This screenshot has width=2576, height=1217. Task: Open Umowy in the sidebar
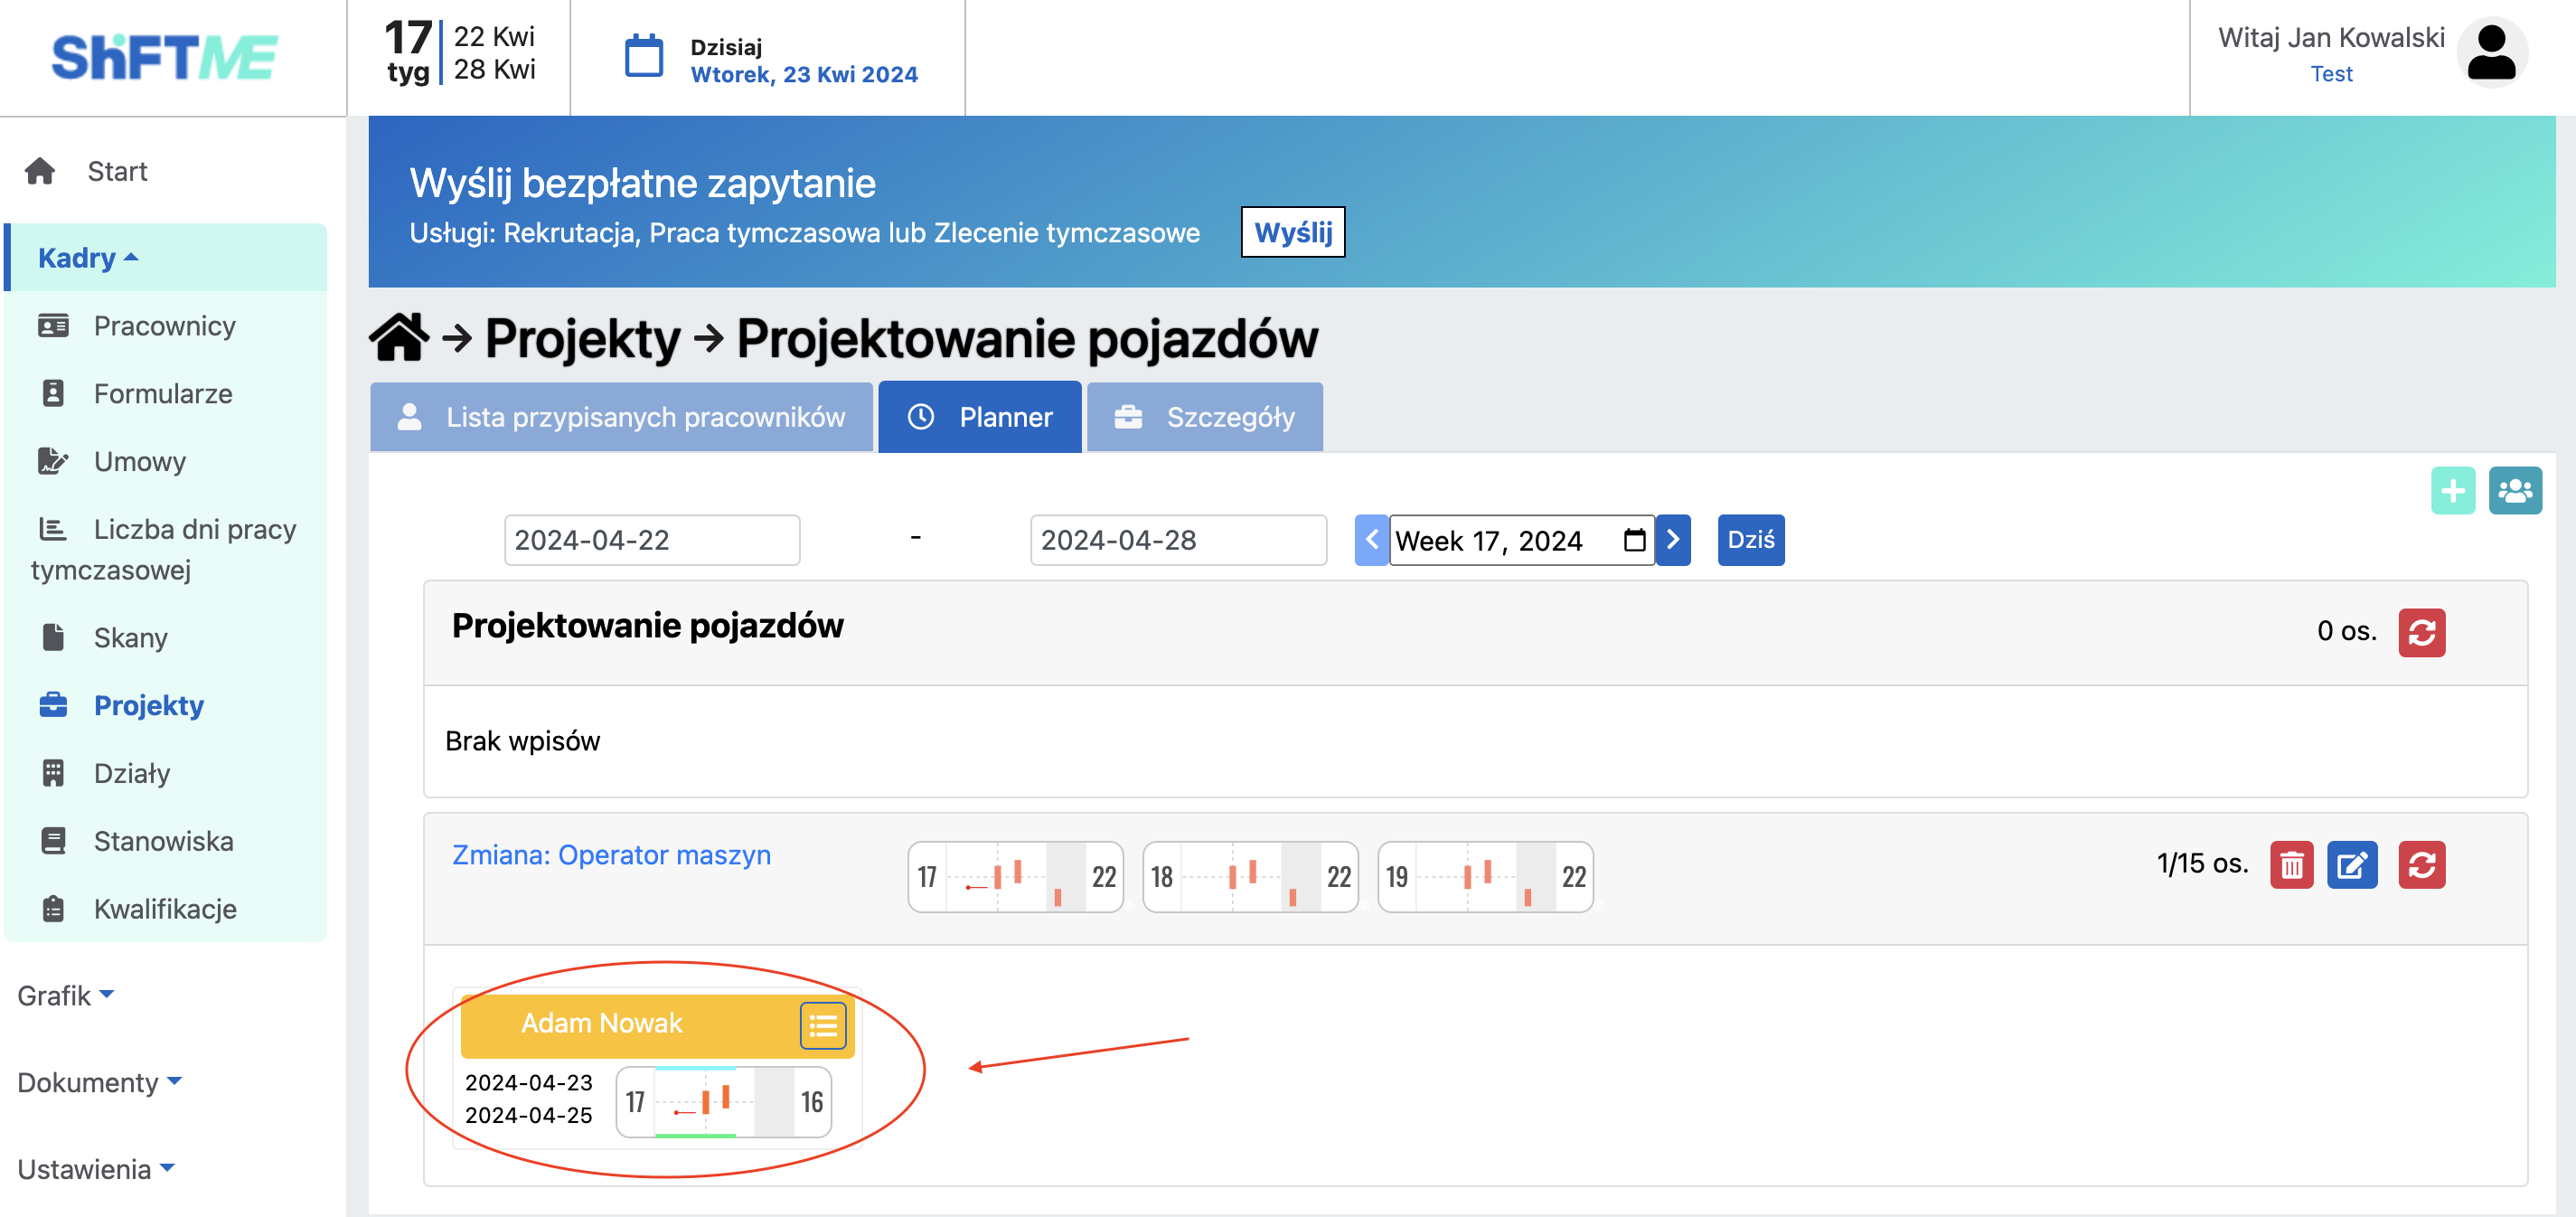[140, 462]
